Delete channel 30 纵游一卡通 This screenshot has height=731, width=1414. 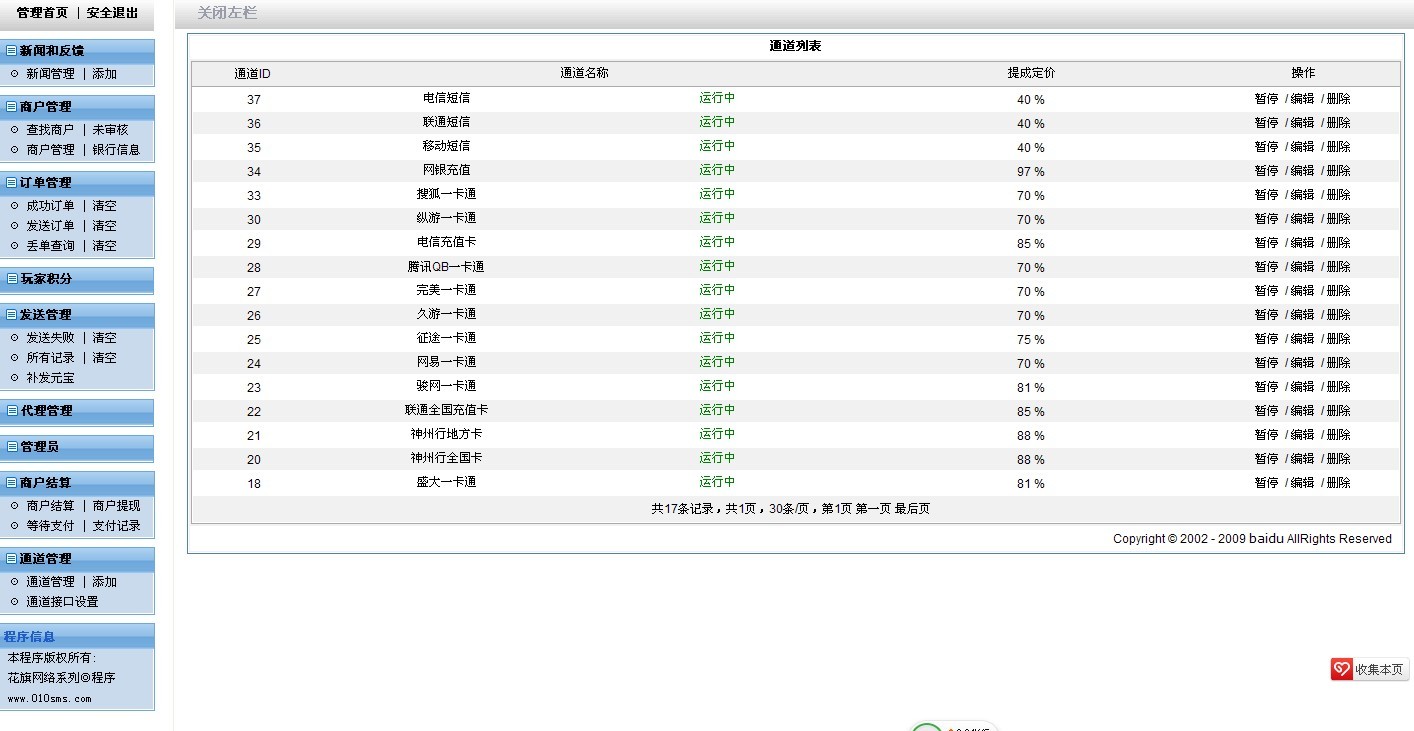[x=1338, y=219]
